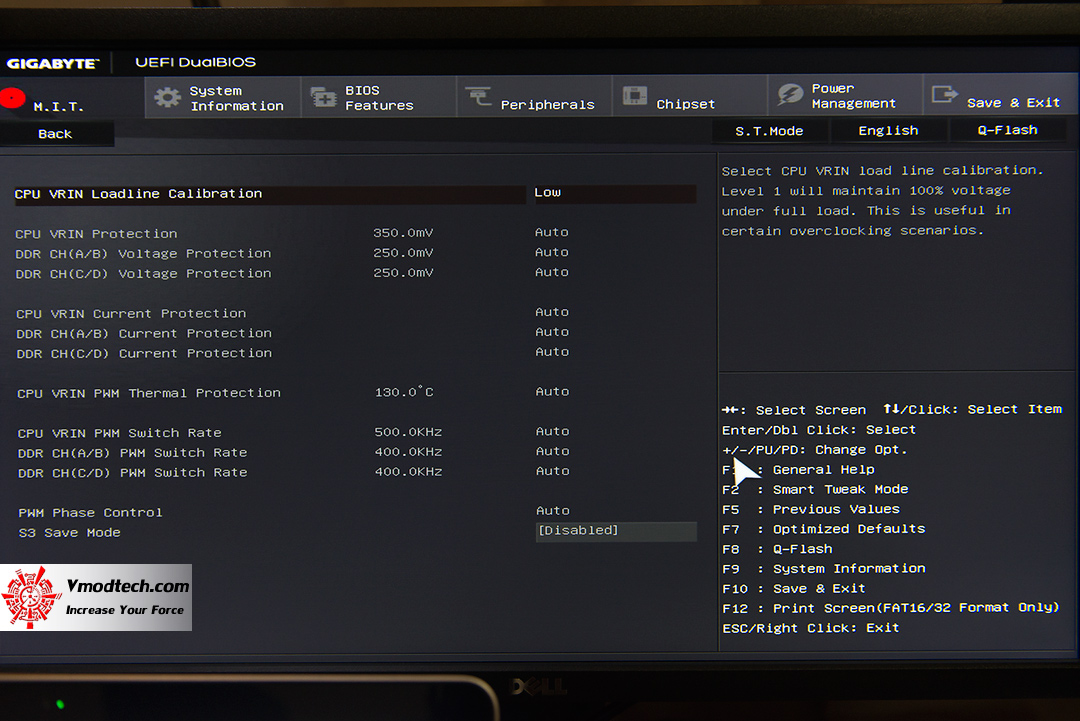The width and height of the screenshot is (1080, 721).
Task: Click the DDR CH(A/B) 400.0KHz value
Action: coord(408,452)
